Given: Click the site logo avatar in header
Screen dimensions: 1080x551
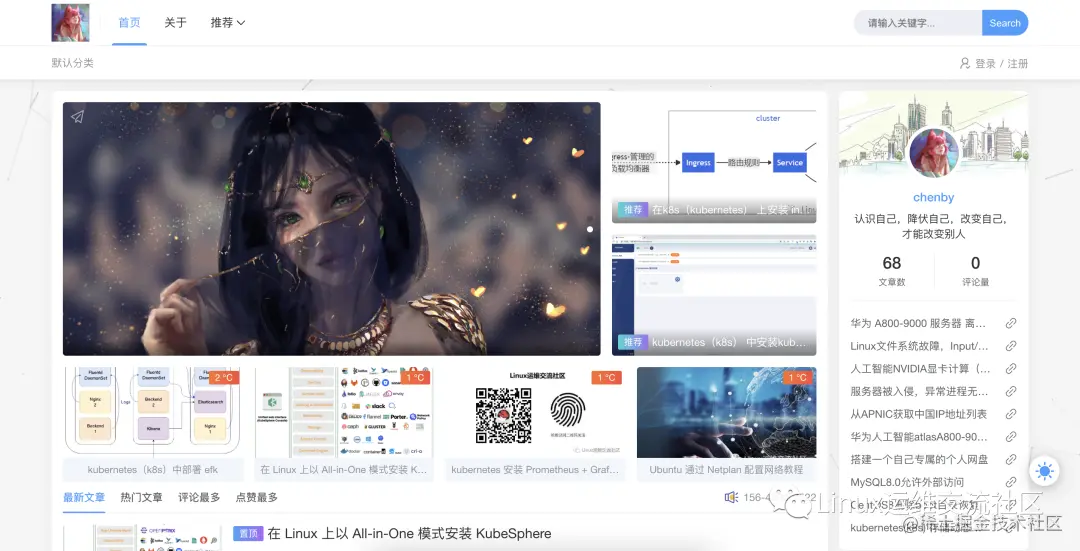Looking at the screenshot, I should 70,23.
